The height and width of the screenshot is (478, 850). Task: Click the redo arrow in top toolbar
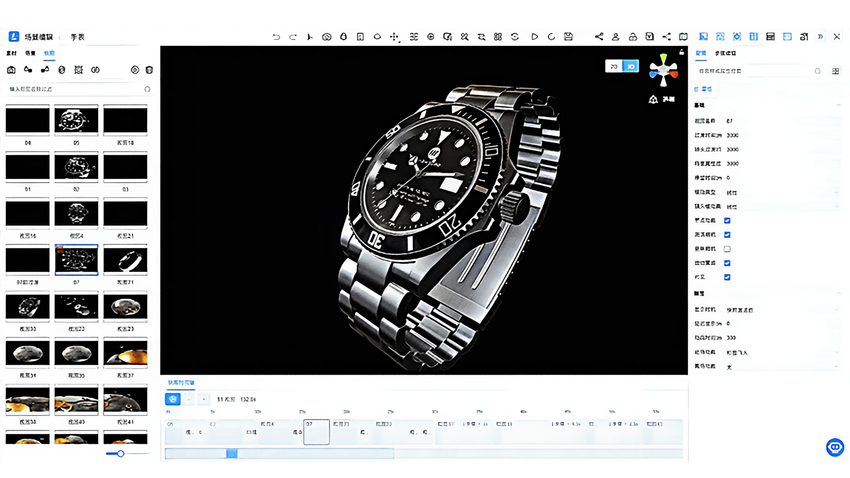click(293, 37)
